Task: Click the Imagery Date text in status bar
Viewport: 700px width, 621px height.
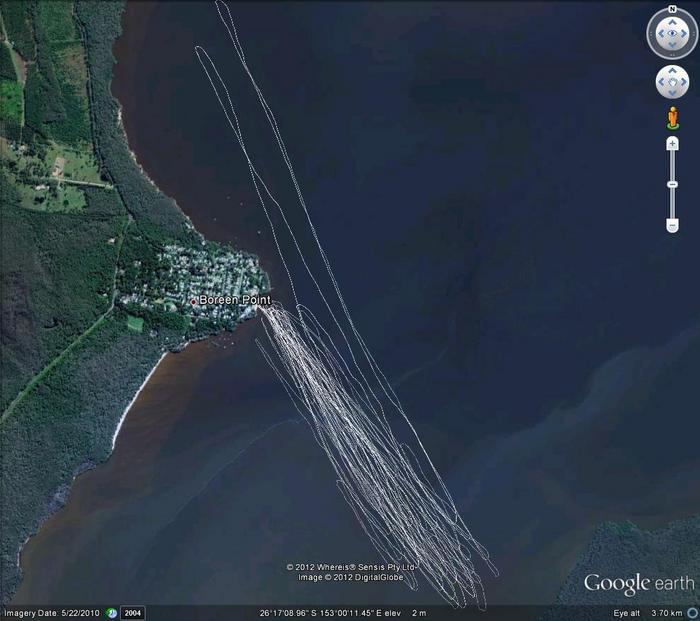Action: coord(53,613)
